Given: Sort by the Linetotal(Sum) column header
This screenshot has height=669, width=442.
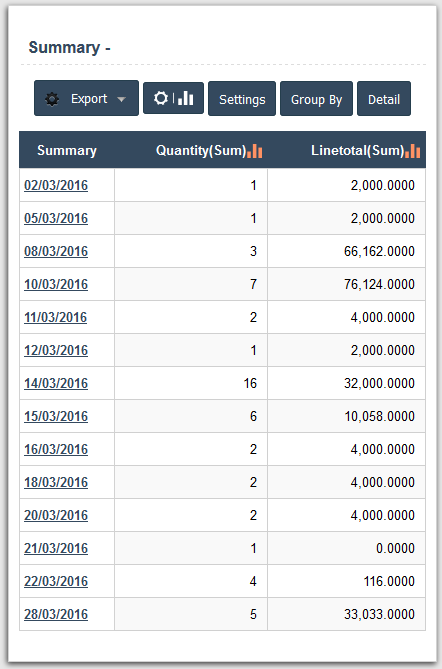Looking at the screenshot, I should (358, 150).
